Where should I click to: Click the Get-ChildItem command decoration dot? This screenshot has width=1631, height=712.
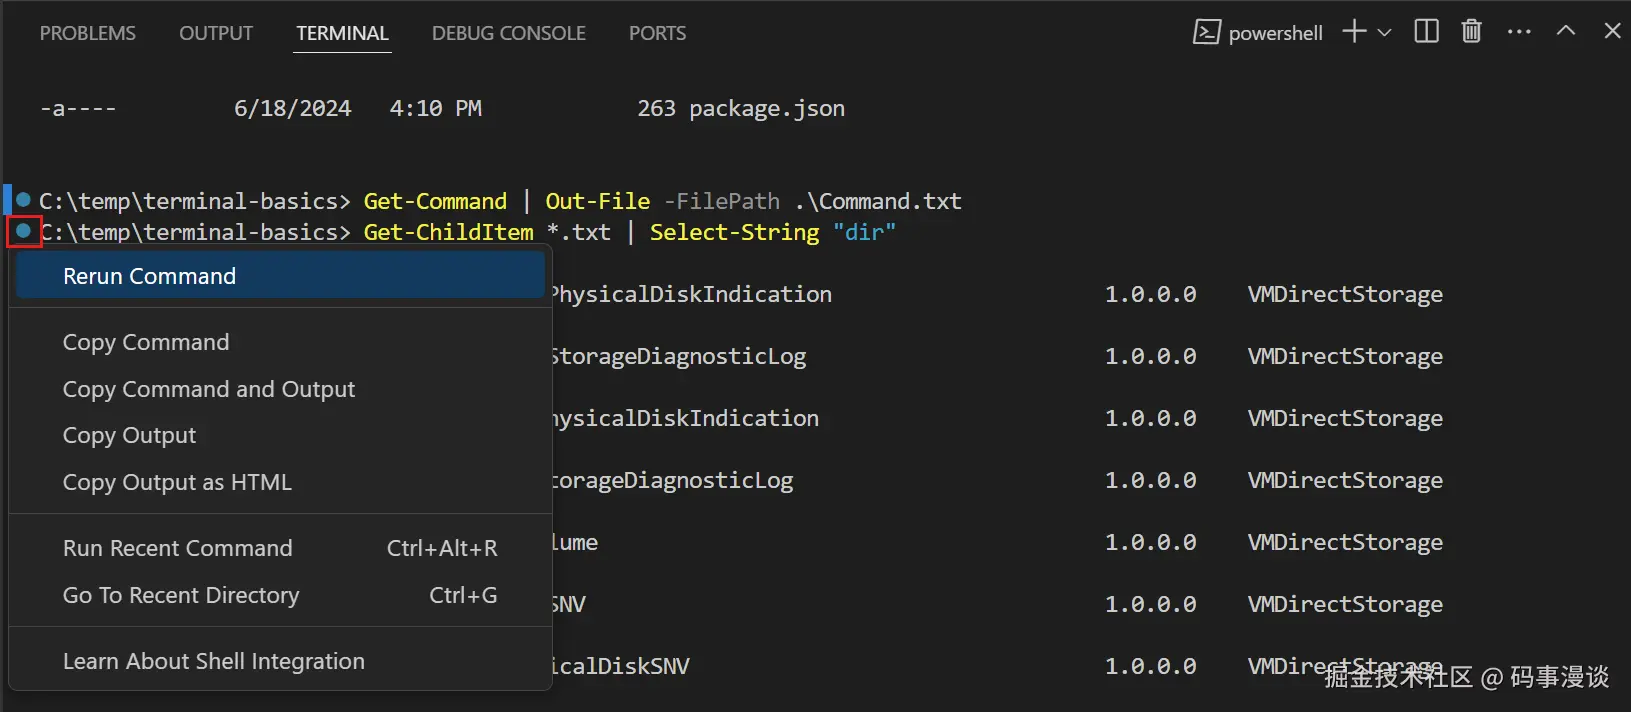(24, 231)
